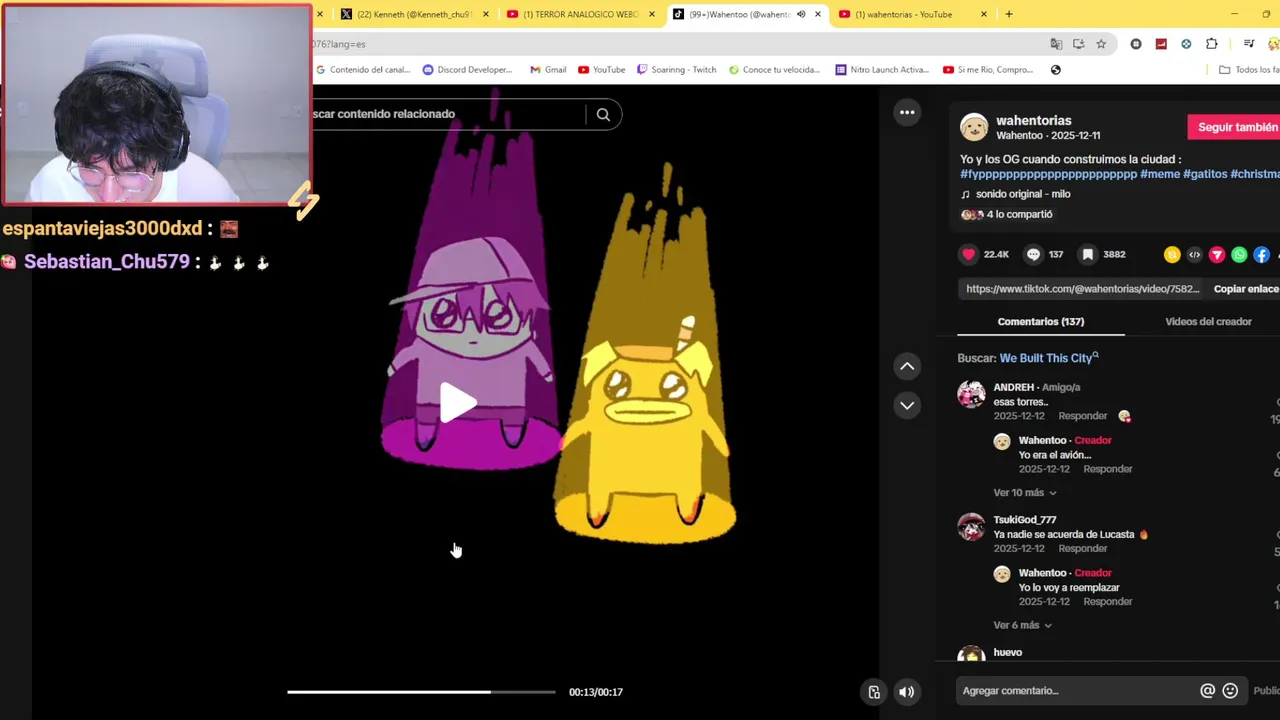Mute the TikTok tab via its speaker icon
This screenshot has height=720, width=1280.
[801, 14]
